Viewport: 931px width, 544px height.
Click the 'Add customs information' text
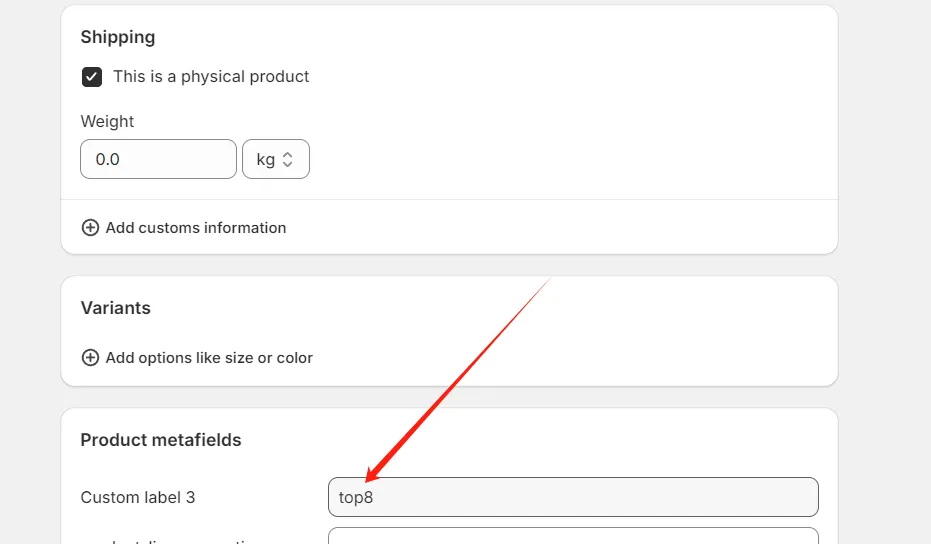tap(196, 228)
